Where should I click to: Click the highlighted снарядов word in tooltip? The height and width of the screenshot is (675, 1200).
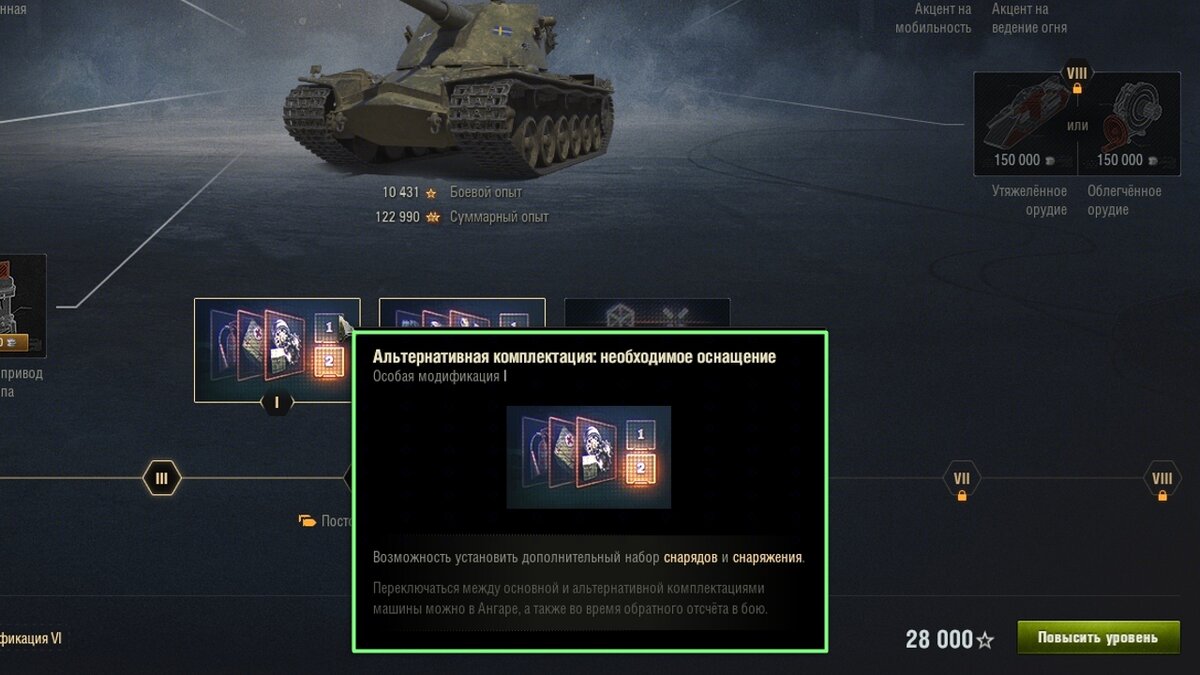690,558
